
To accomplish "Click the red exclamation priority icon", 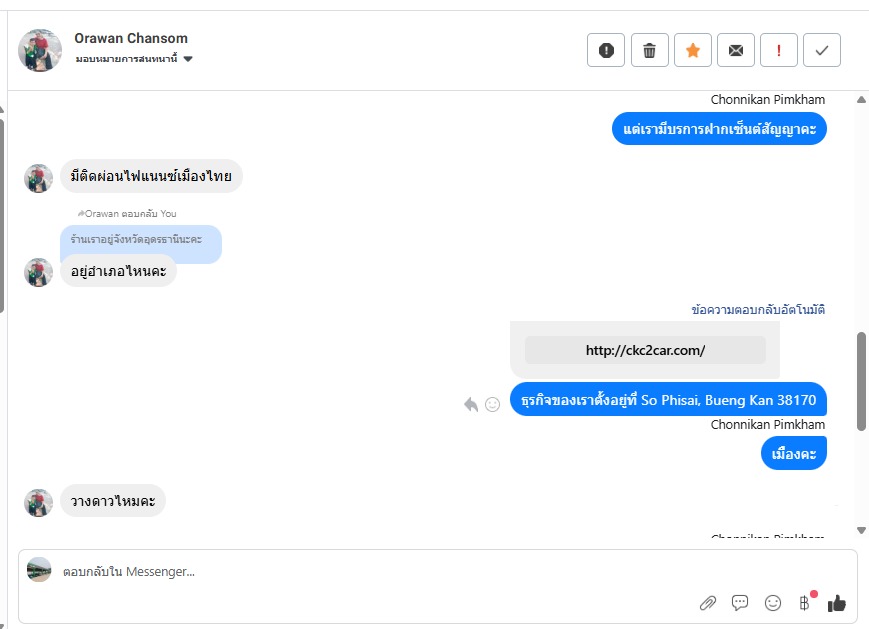I will coord(779,50).
